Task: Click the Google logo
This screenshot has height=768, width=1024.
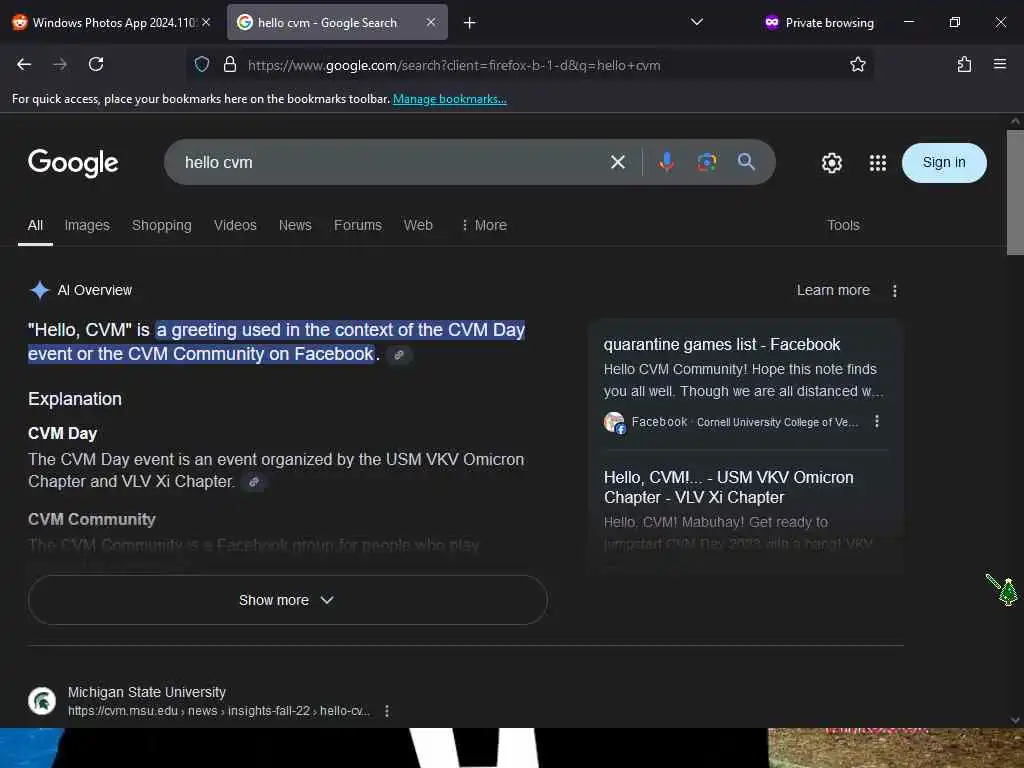Action: point(73,163)
